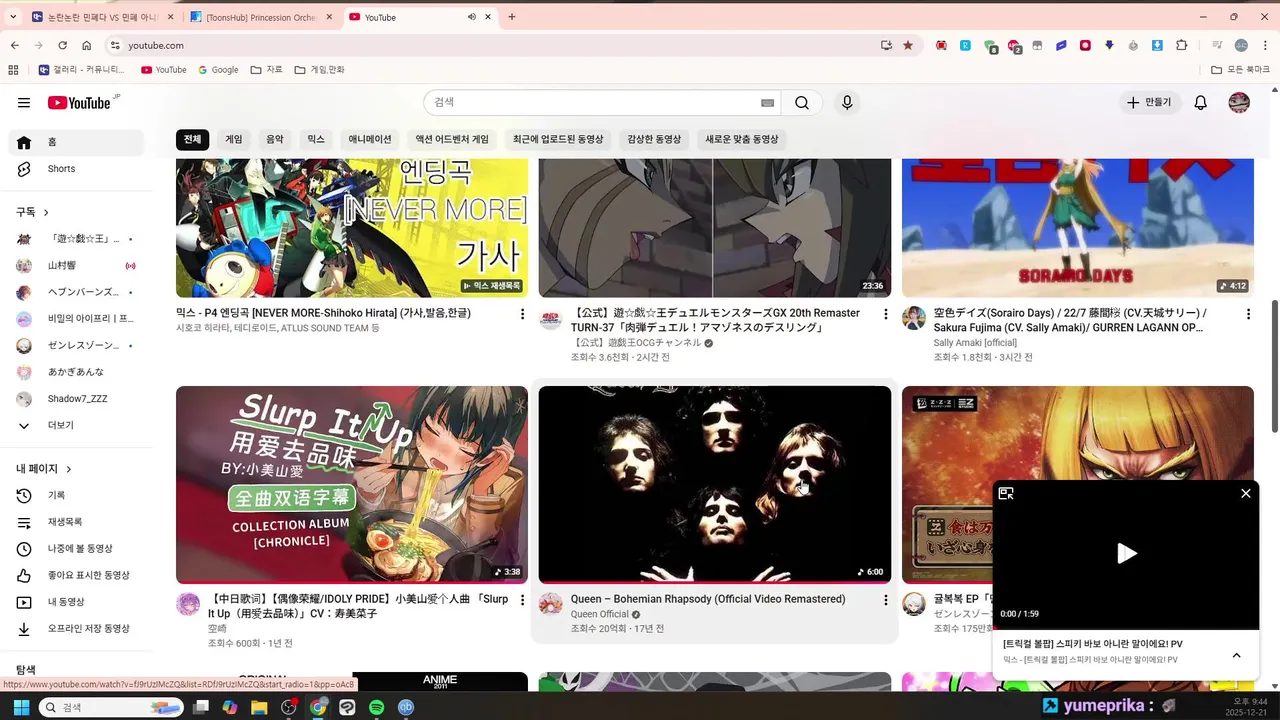Image resolution: width=1280 pixels, height=720 pixels.
Task: Play the miniplayer video
Action: pos(1126,553)
